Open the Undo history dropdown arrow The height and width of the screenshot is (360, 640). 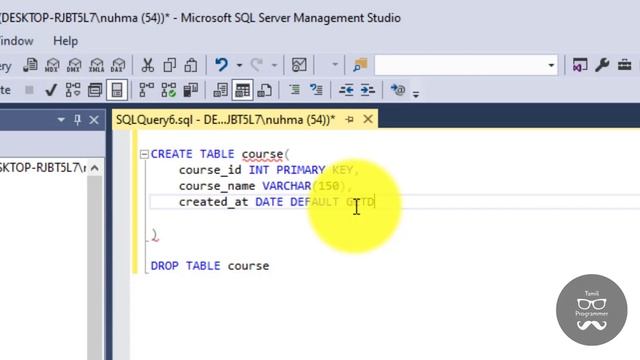[240, 65]
